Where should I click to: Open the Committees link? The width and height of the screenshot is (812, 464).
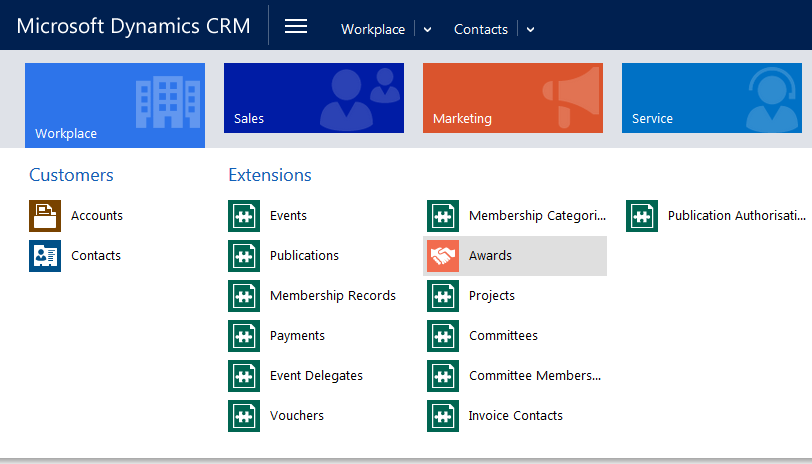click(503, 336)
